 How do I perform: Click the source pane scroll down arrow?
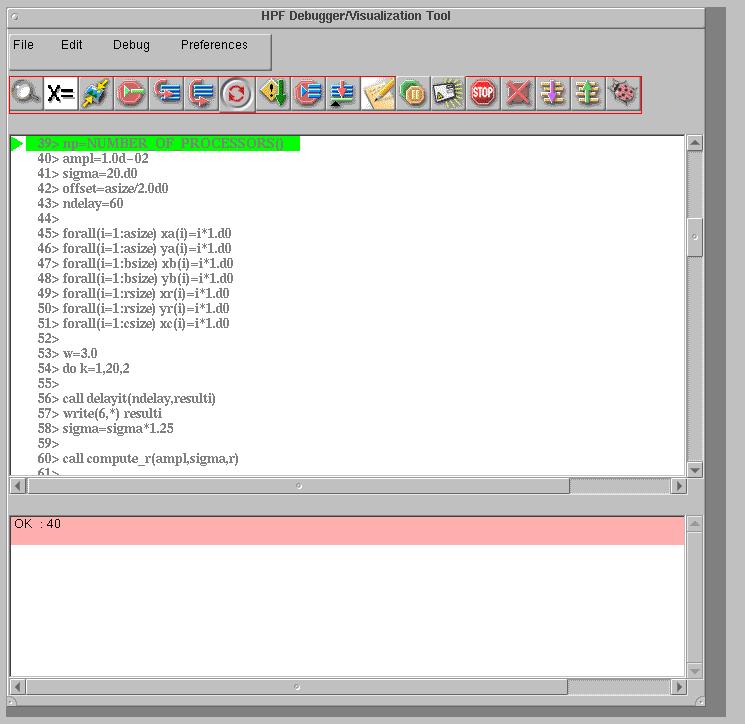(x=695, y=470)
